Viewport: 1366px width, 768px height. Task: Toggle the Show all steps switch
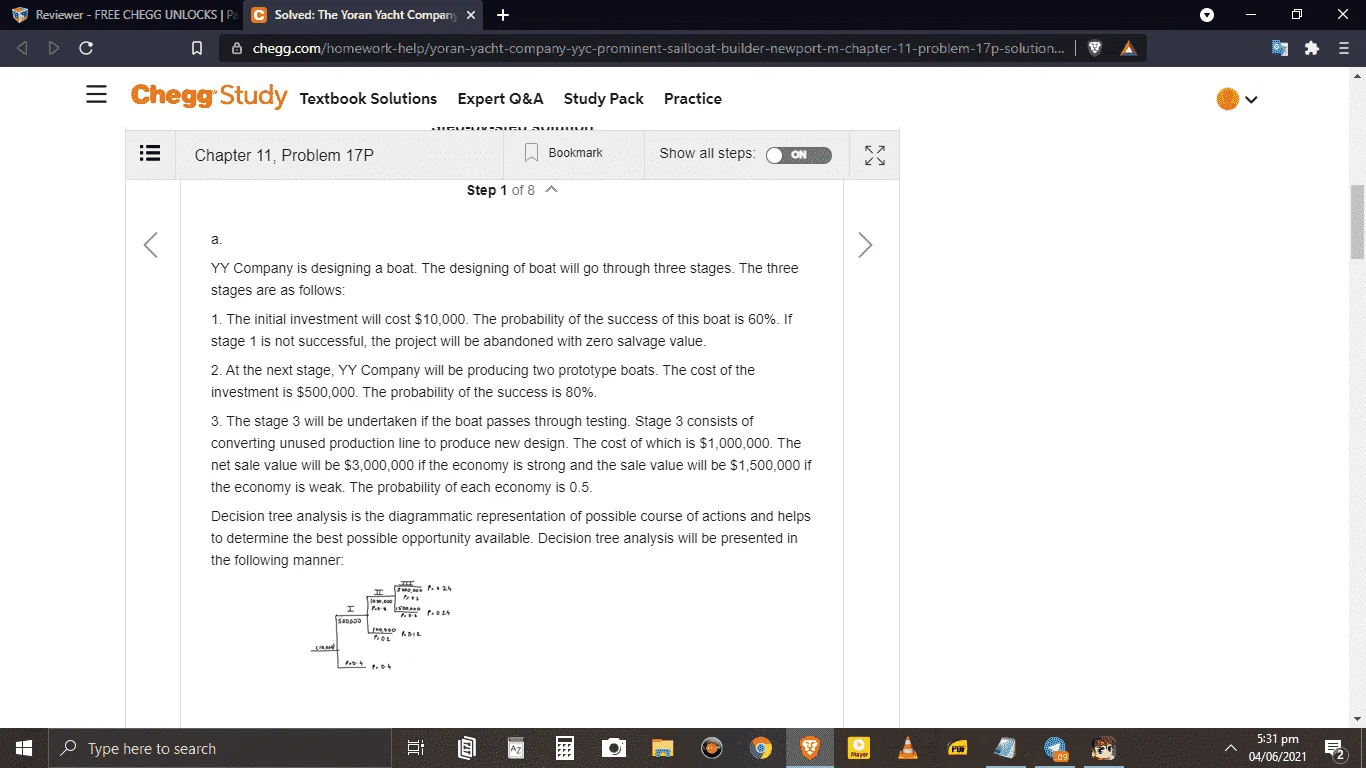pos(798,155)
